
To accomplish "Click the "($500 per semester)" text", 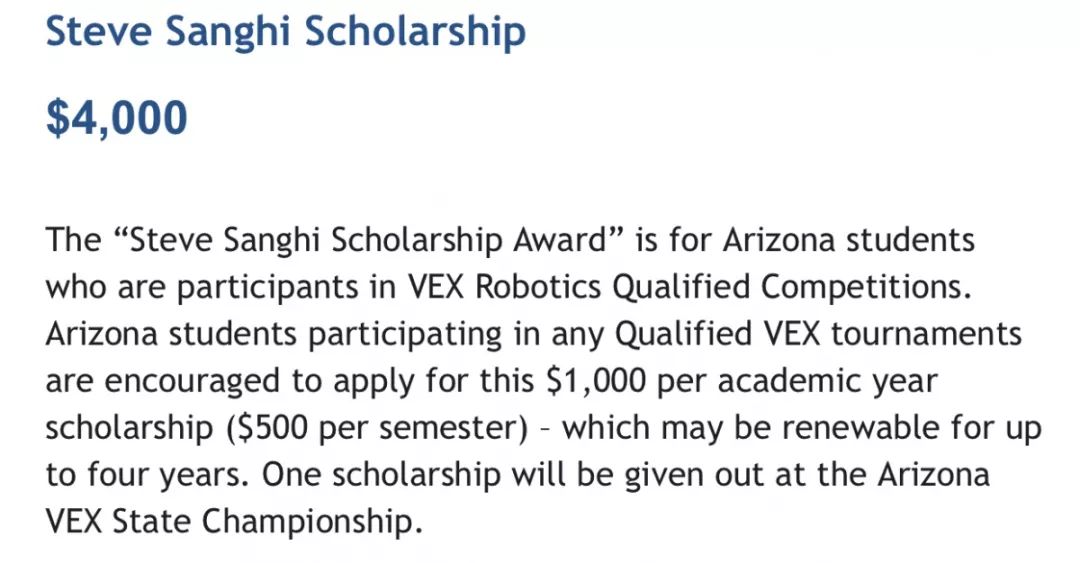I will [x=377, y=429].
